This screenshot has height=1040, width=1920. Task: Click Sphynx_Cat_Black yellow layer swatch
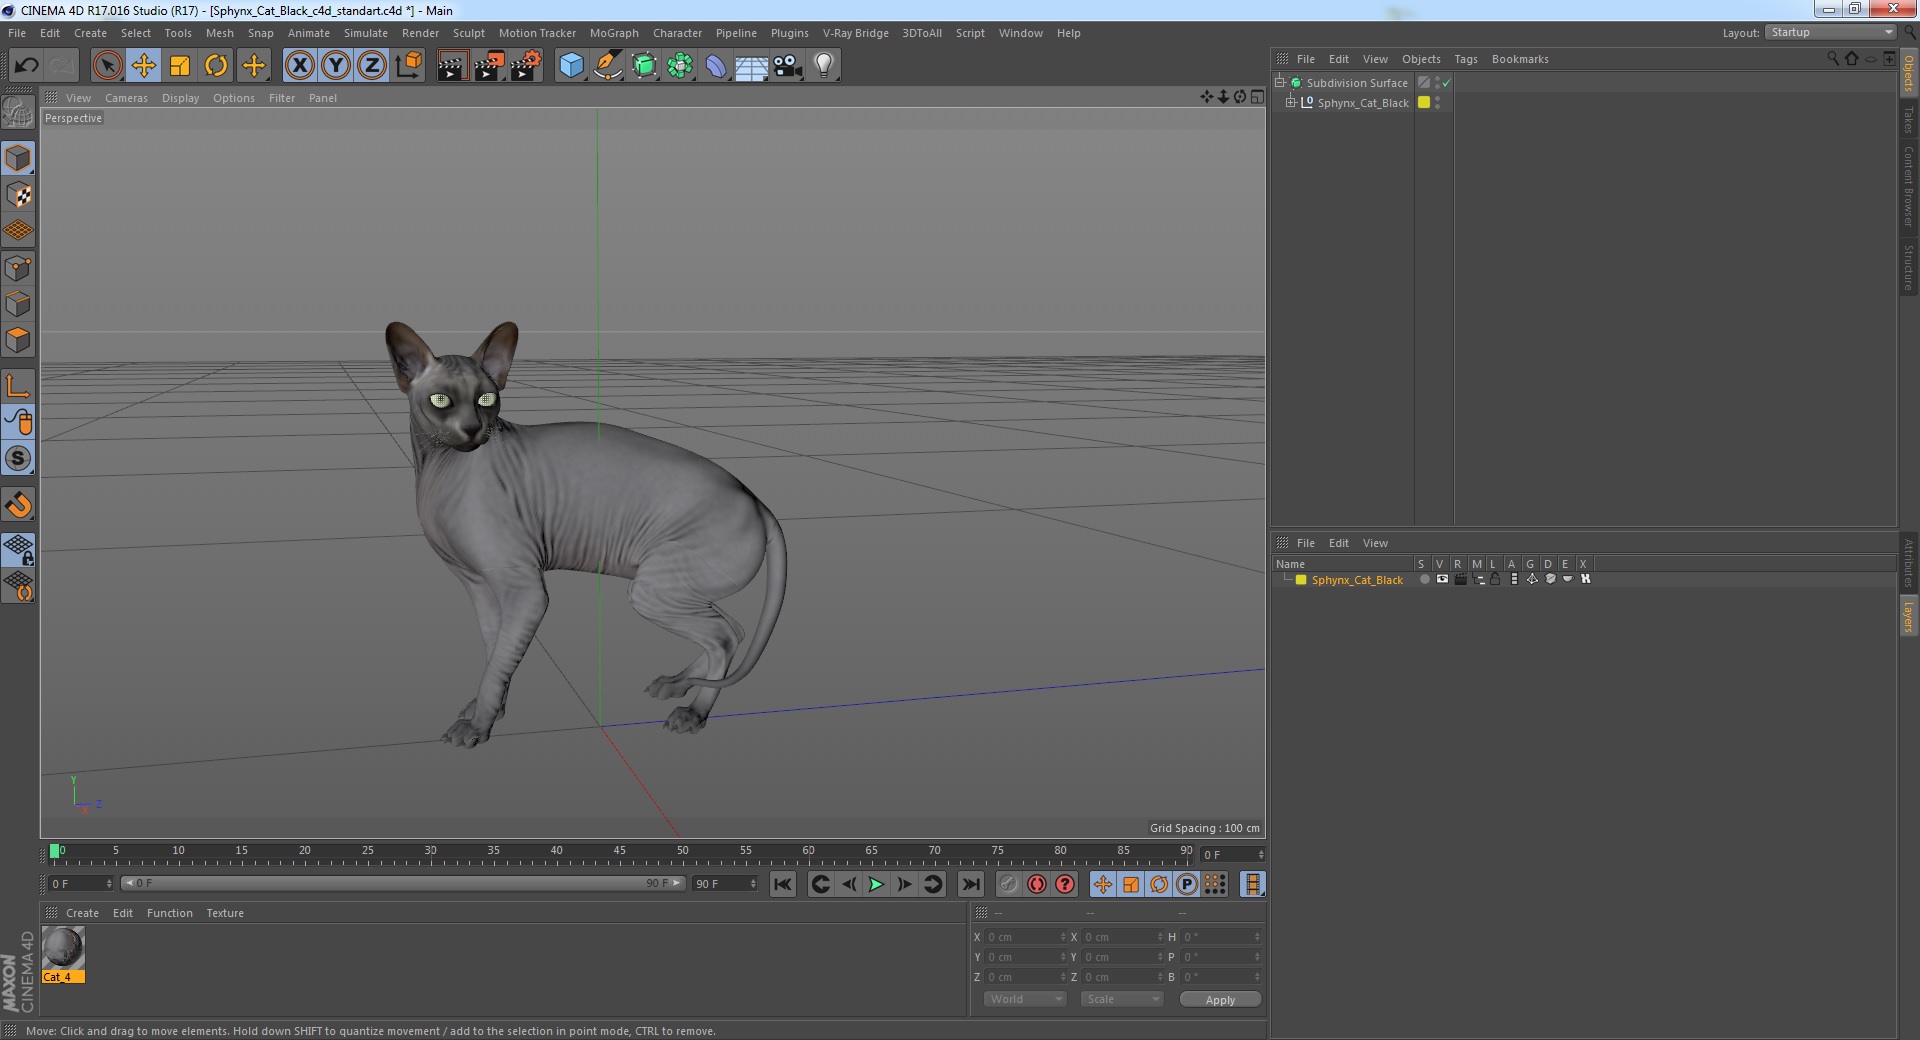(x=1424, y=102)
